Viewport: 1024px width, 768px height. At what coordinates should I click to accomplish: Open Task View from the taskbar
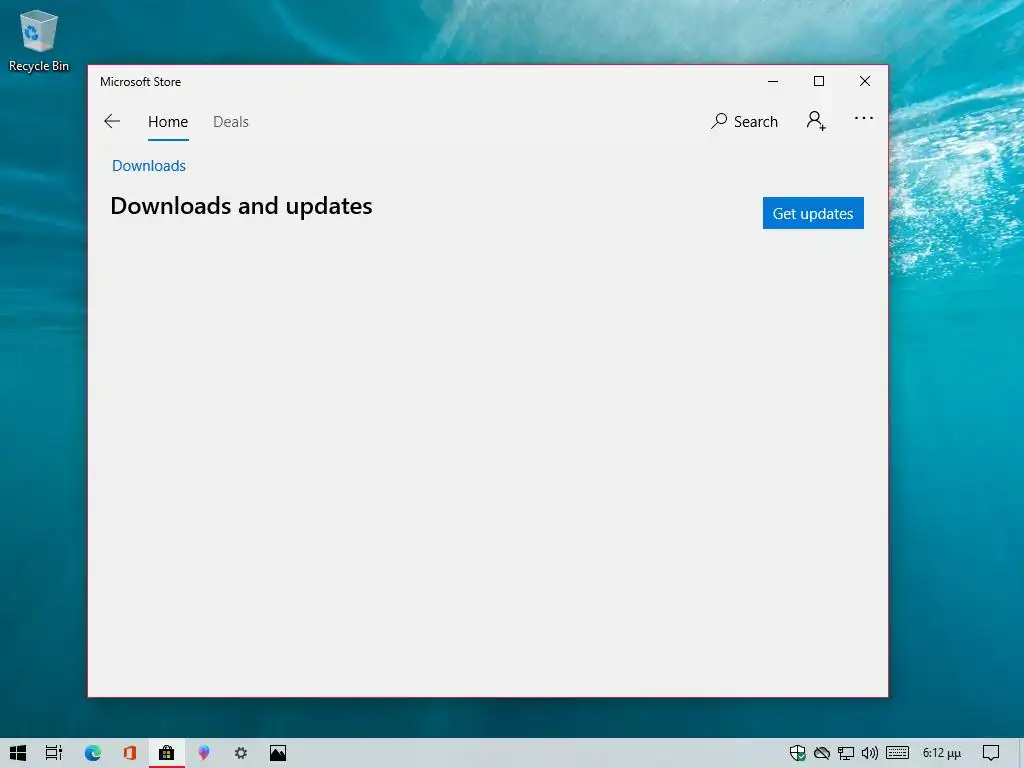(x=54, y=753)
